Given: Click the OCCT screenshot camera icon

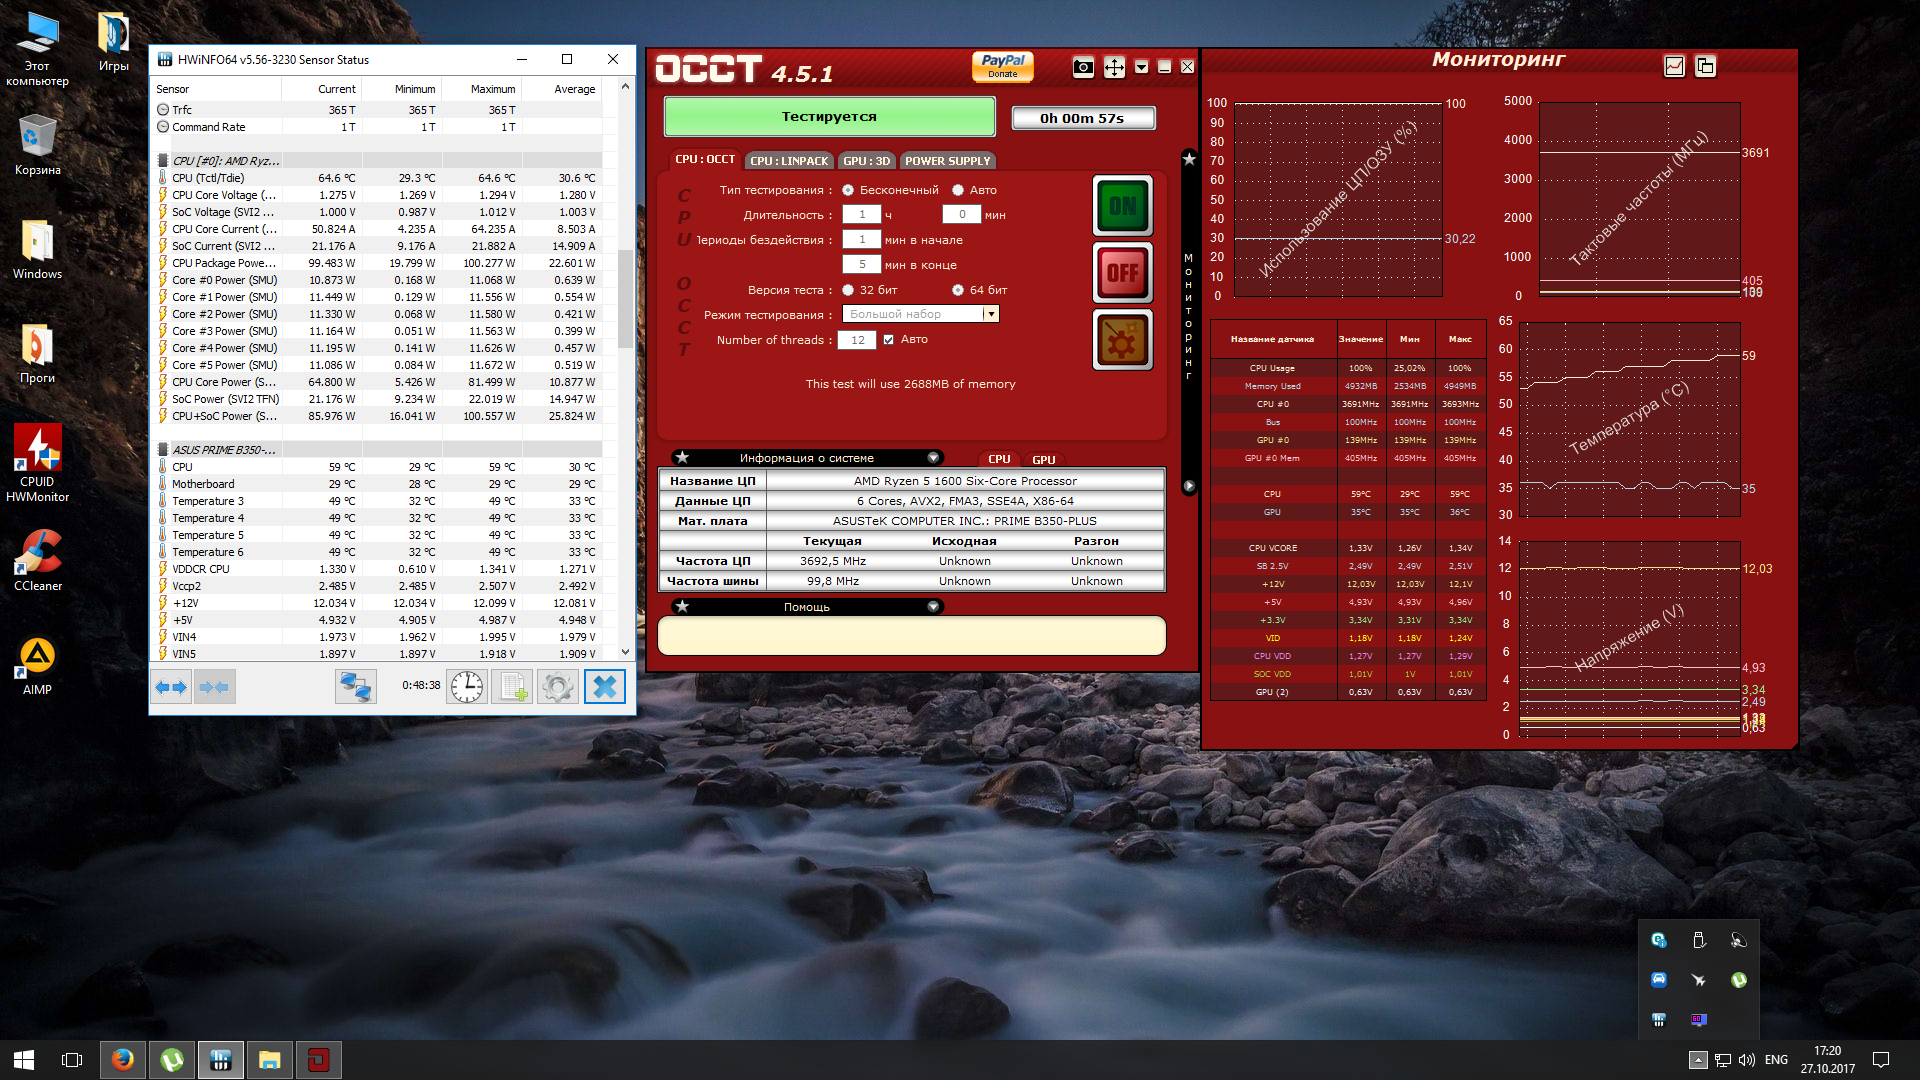Looking at the screenshot, I should tap(1083, 67).
